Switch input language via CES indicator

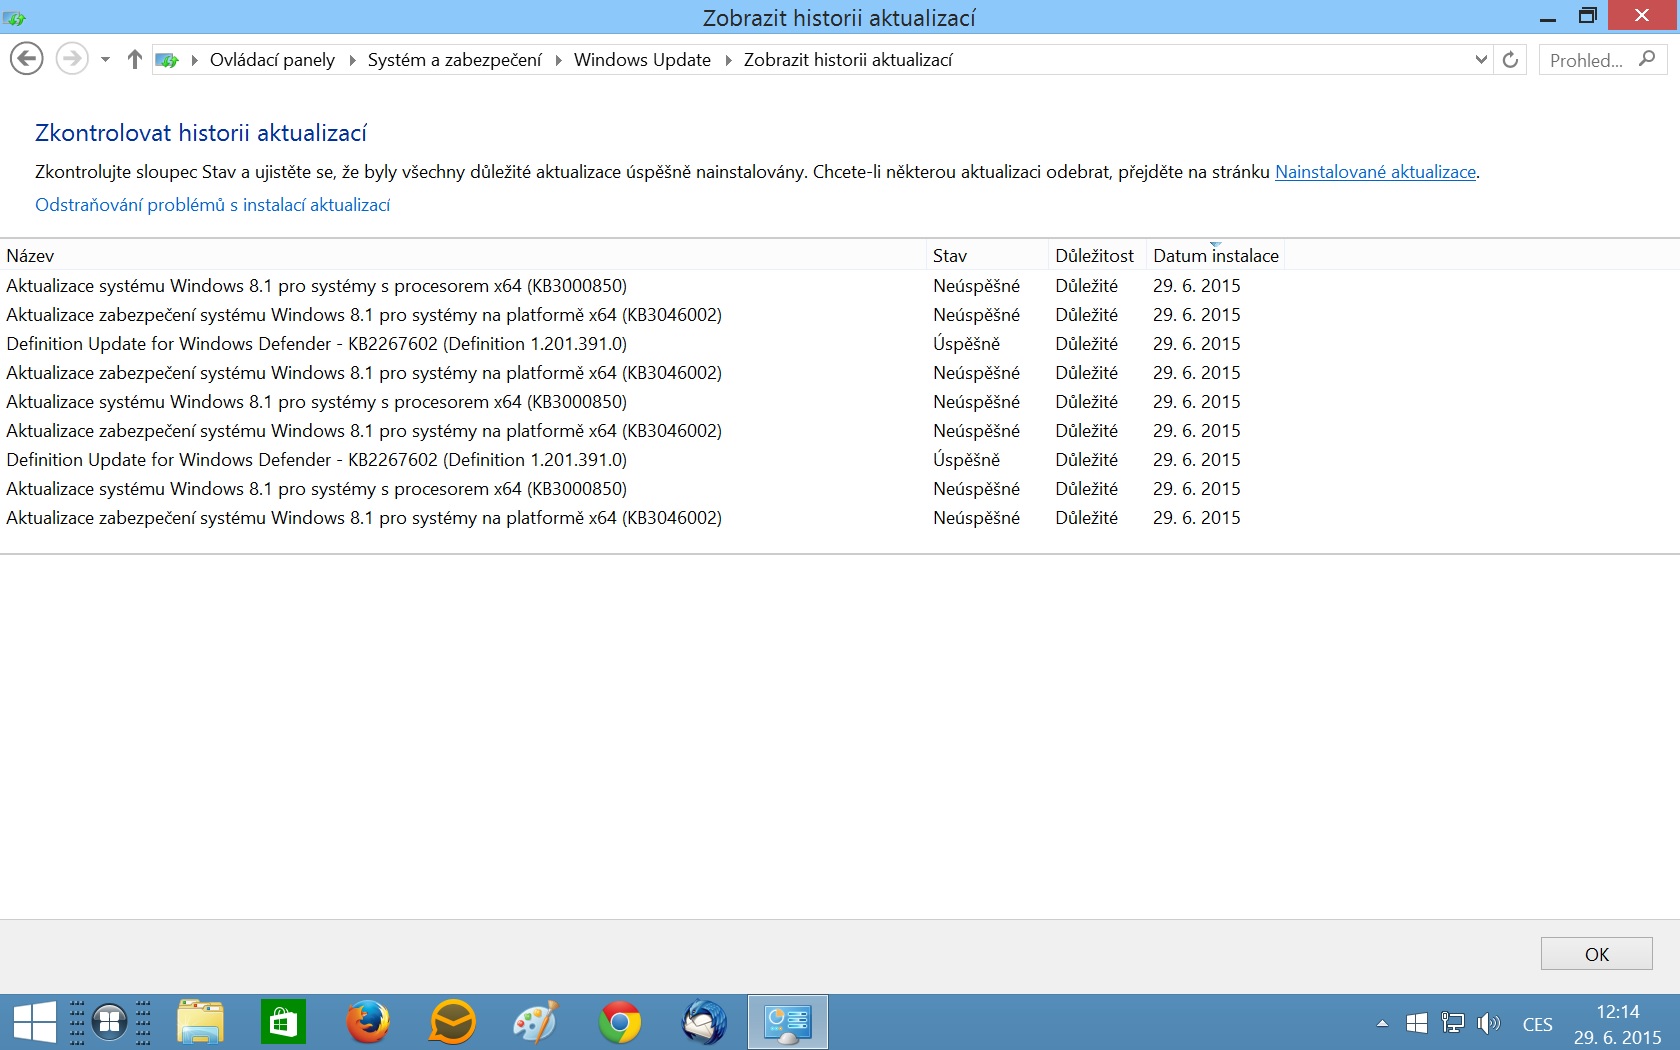1537,1024
